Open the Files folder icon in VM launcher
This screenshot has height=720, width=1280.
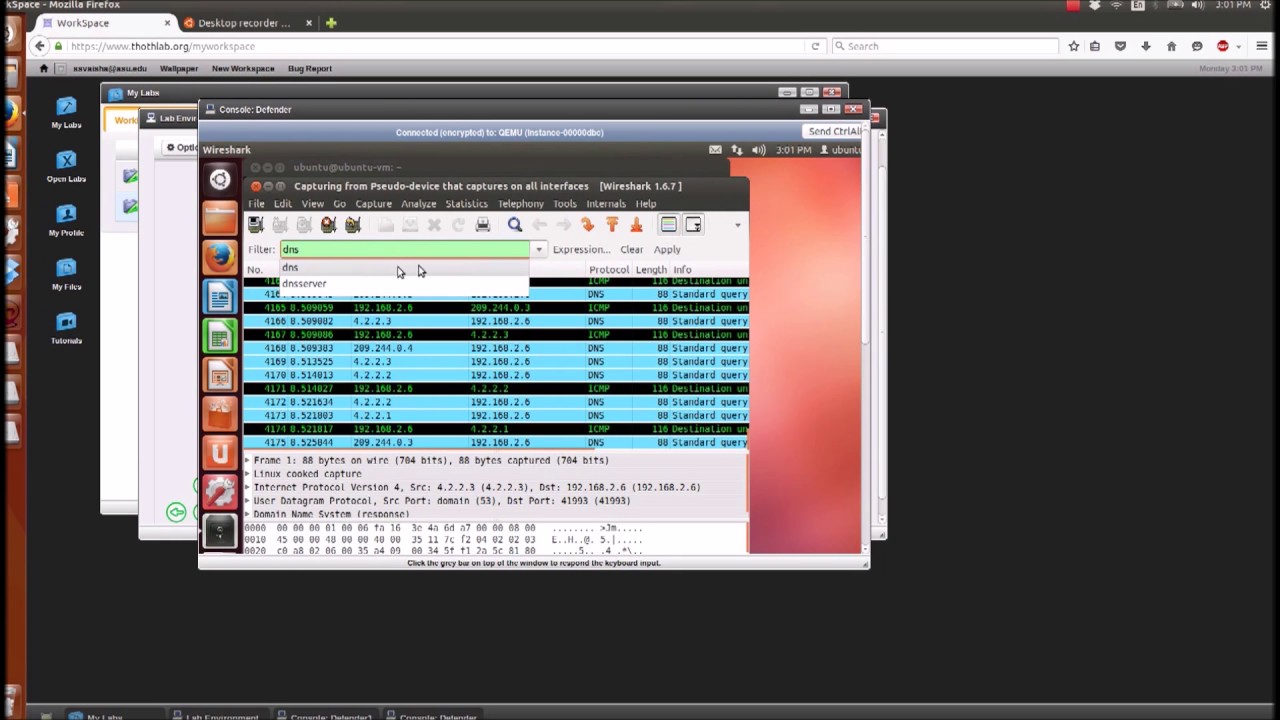pos(220,217)
